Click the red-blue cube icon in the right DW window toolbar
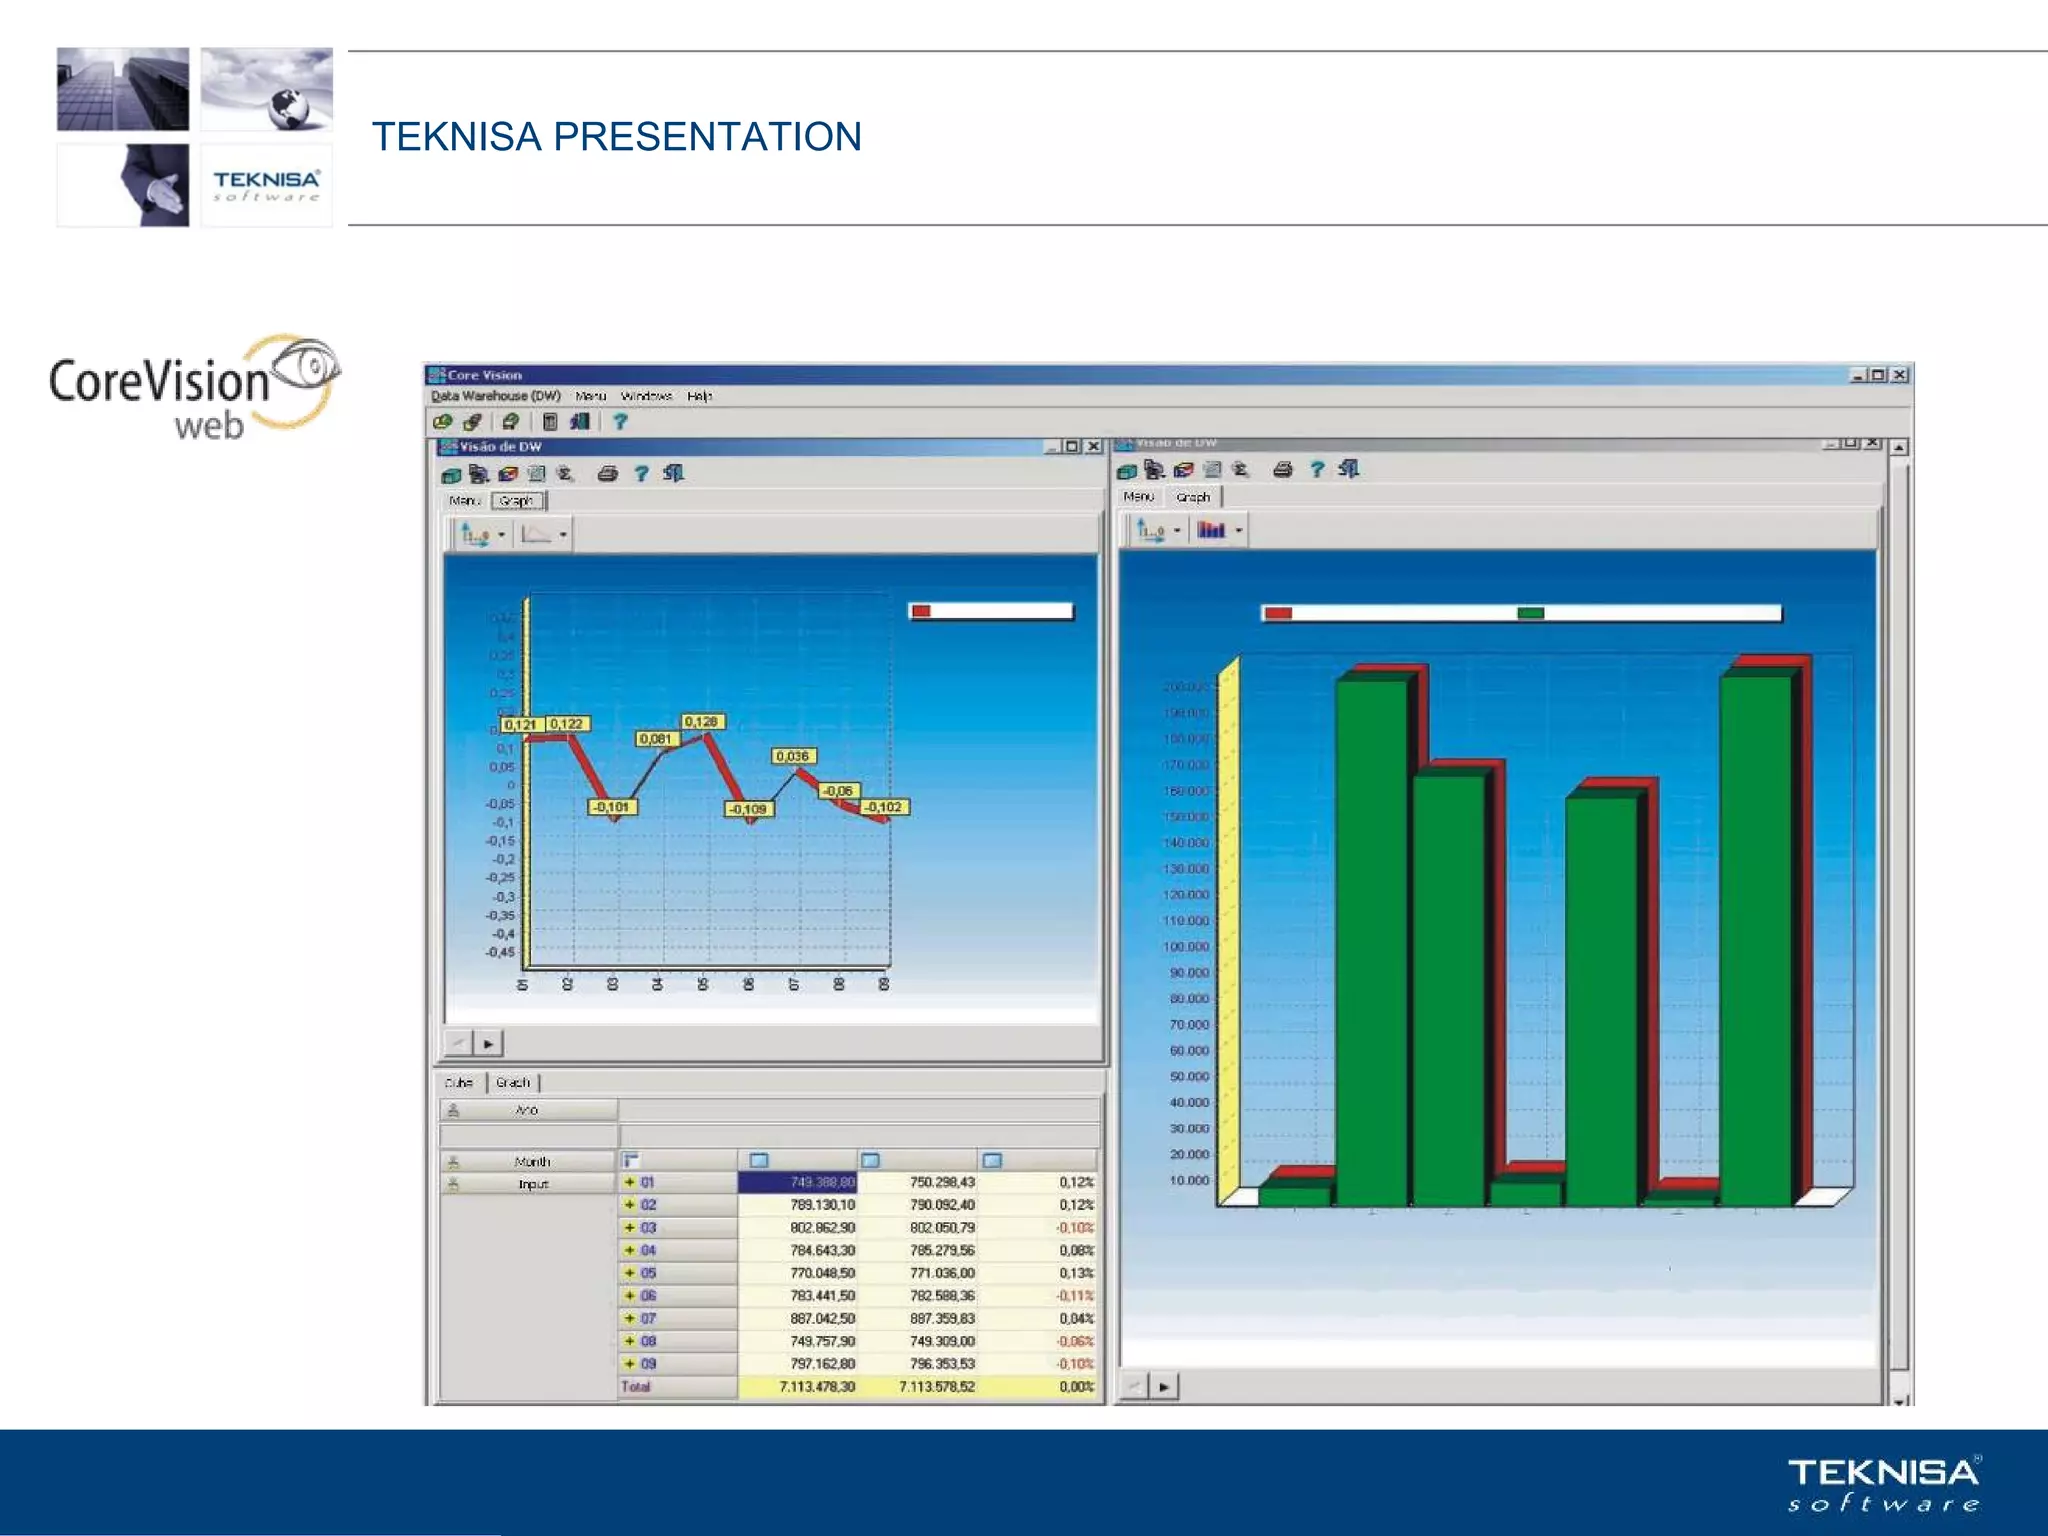Screen dimensions: 2048x1536 (x=1184, y=470)
